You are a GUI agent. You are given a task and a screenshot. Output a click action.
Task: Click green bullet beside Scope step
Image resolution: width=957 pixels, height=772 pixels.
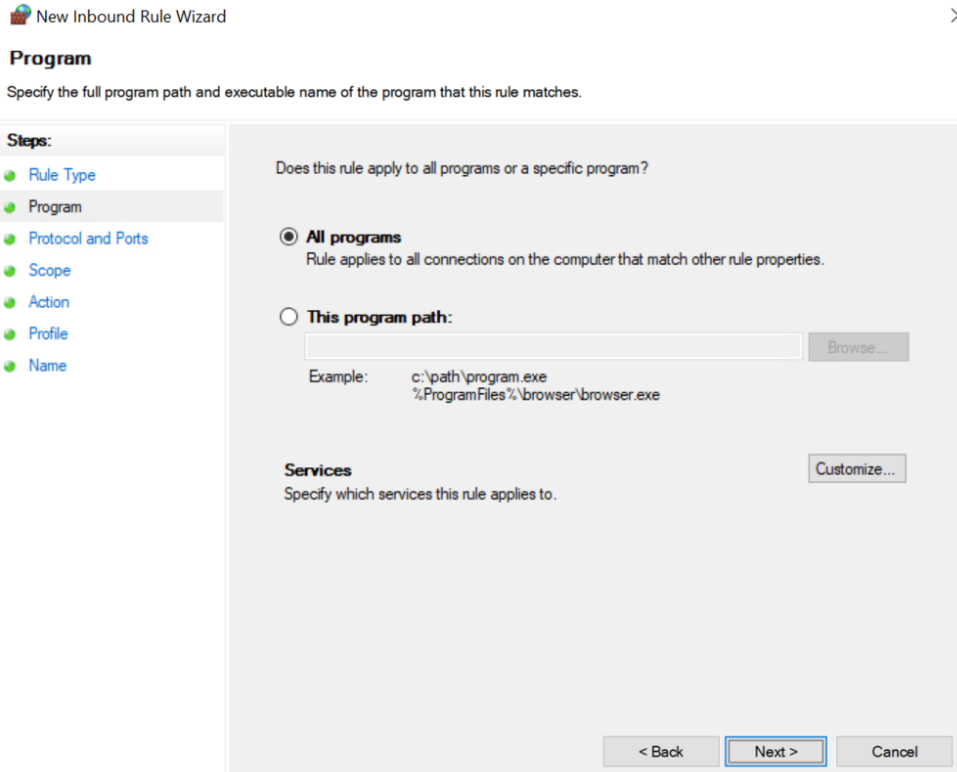10,271
